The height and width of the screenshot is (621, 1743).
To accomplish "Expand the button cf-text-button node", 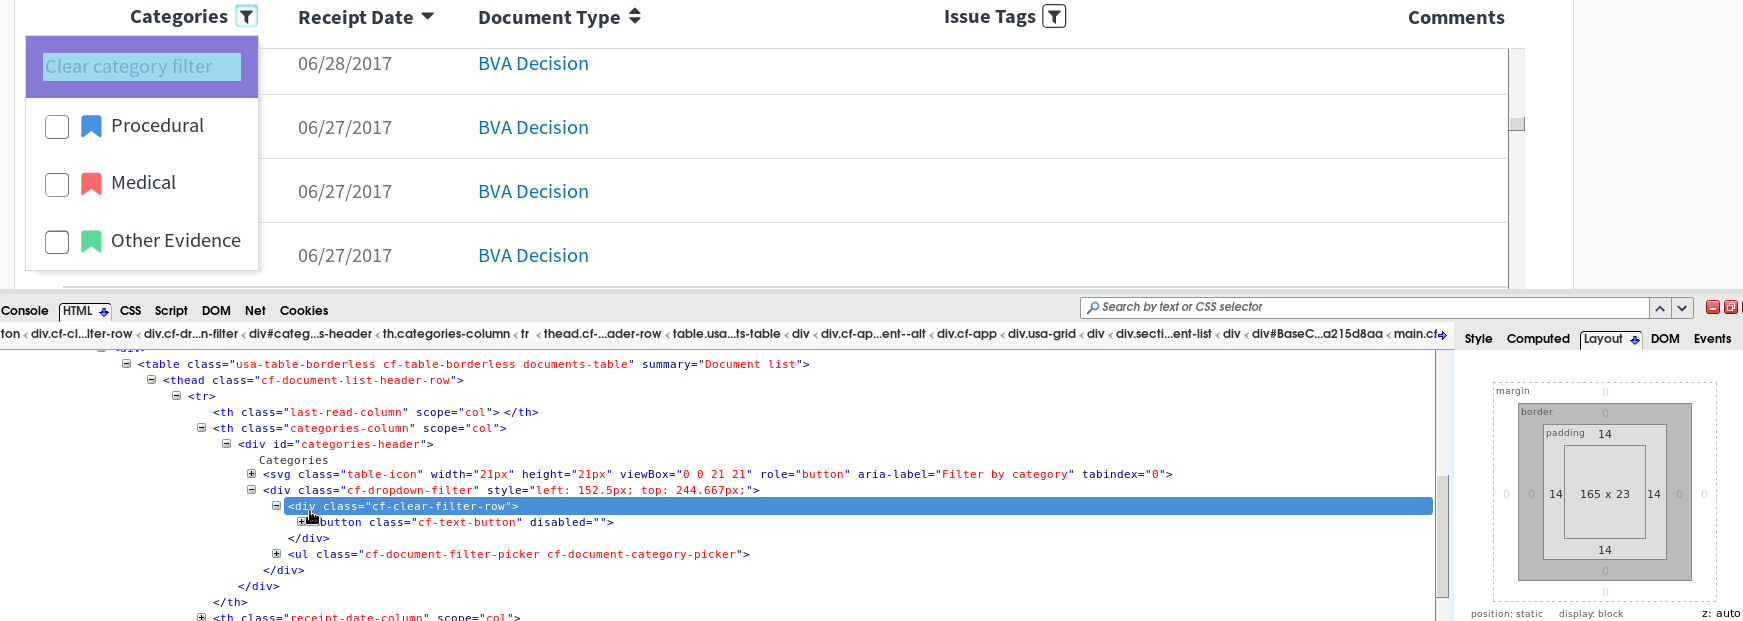I will point(302,522).
